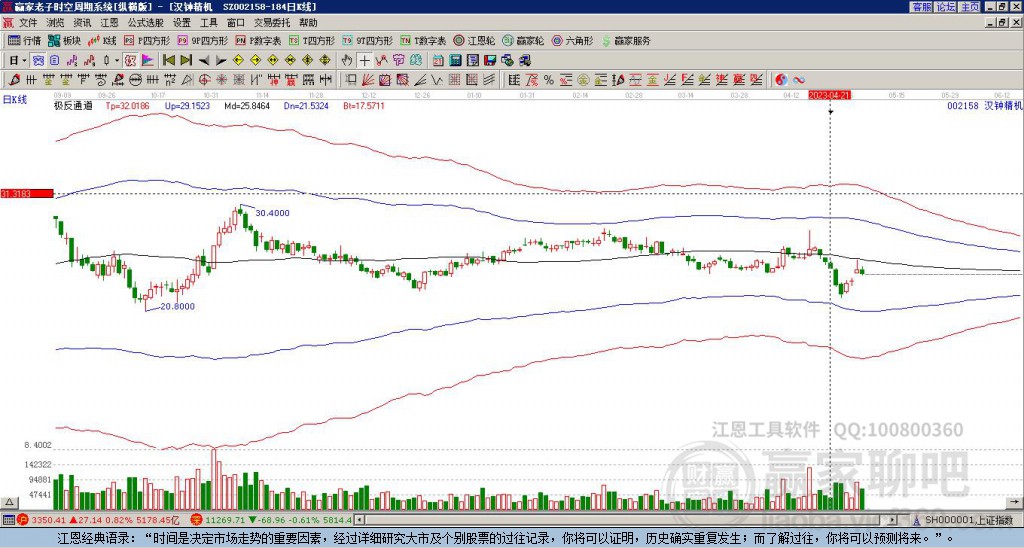Open the 工具 menu
Image resolution: width=1024 pixels, height=548 pixels.
[208, 23]
